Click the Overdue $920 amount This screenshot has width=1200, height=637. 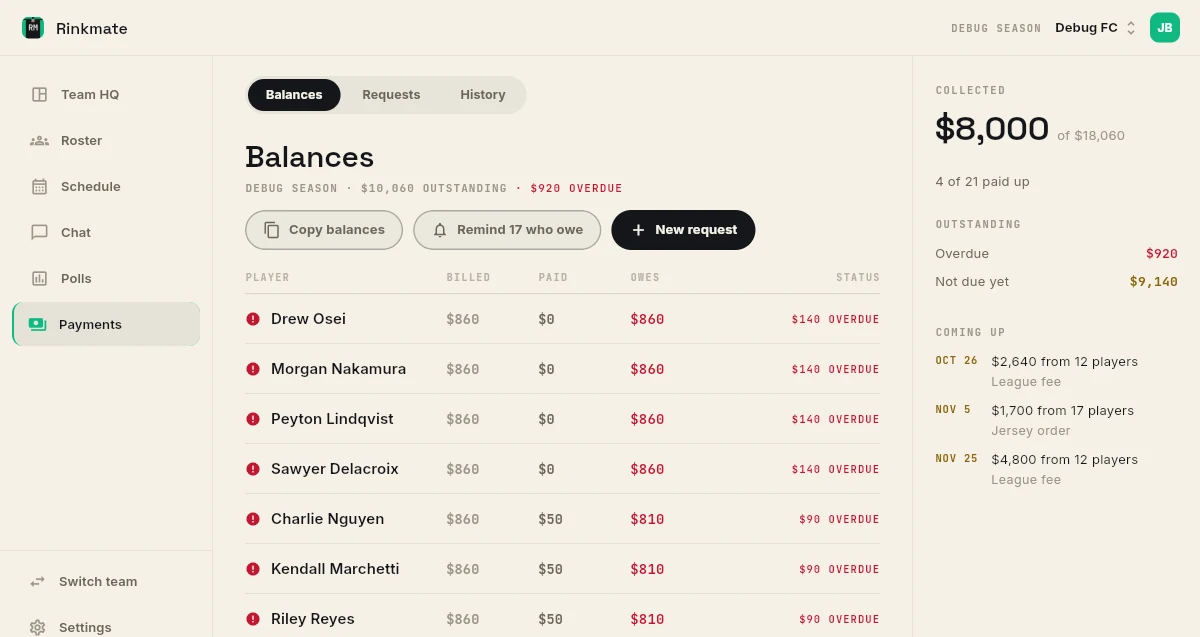(x=1162, y=254)
